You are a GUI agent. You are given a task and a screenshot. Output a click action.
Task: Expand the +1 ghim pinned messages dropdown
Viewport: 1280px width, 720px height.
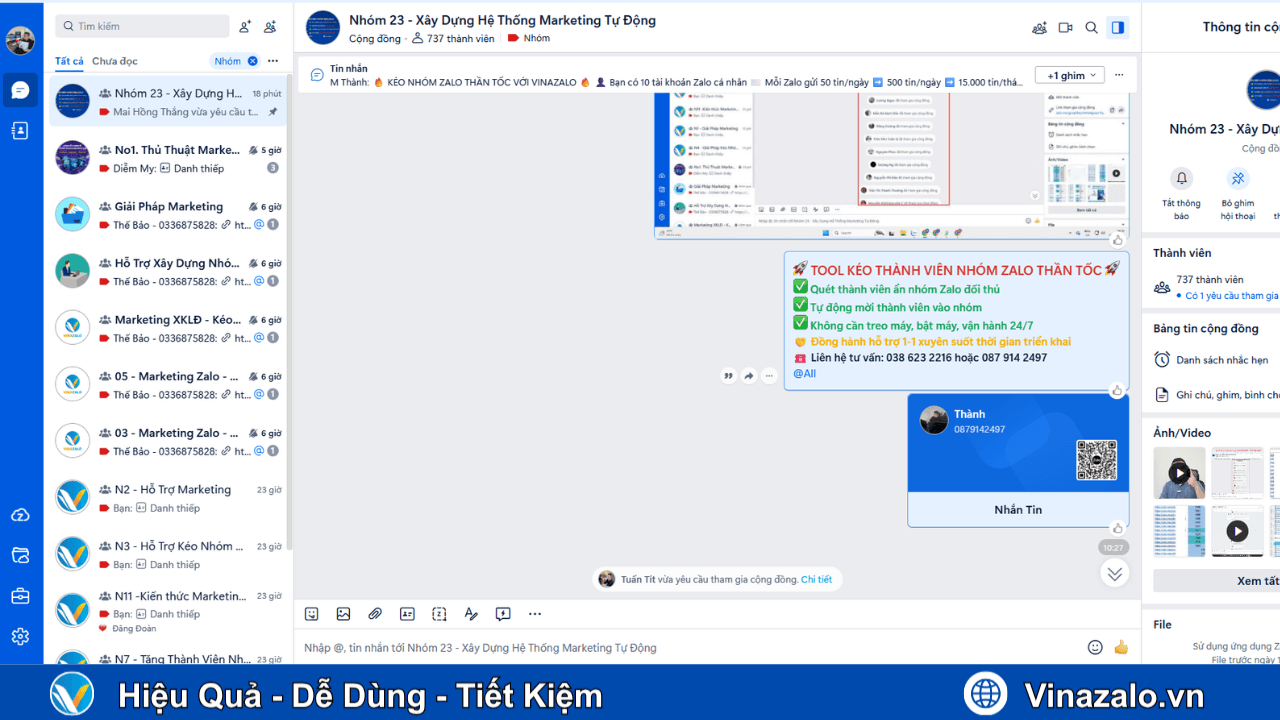pos(1072,75)
